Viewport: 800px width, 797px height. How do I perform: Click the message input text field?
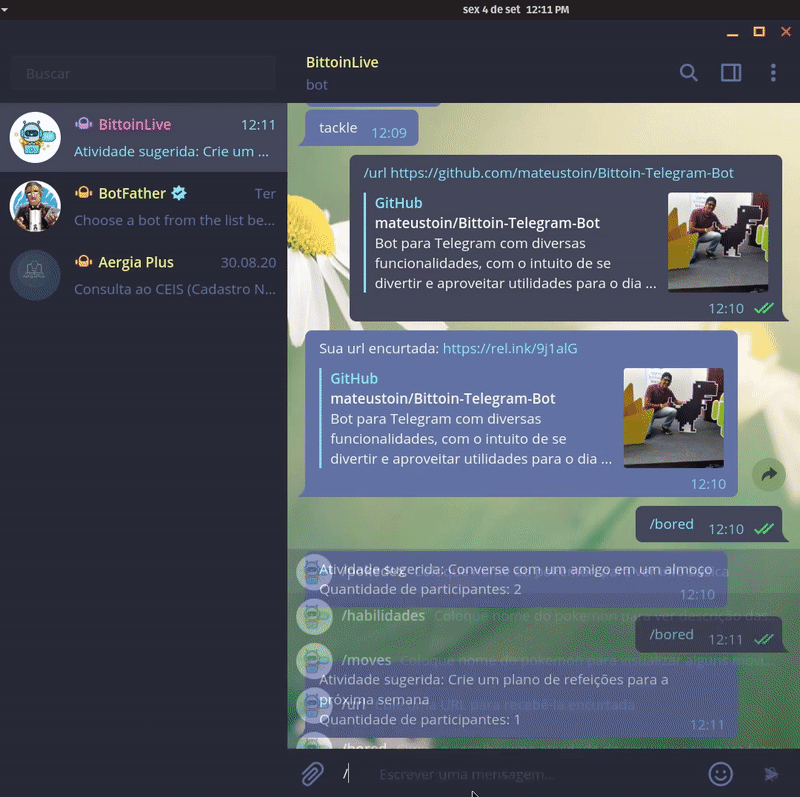point(530,774)
